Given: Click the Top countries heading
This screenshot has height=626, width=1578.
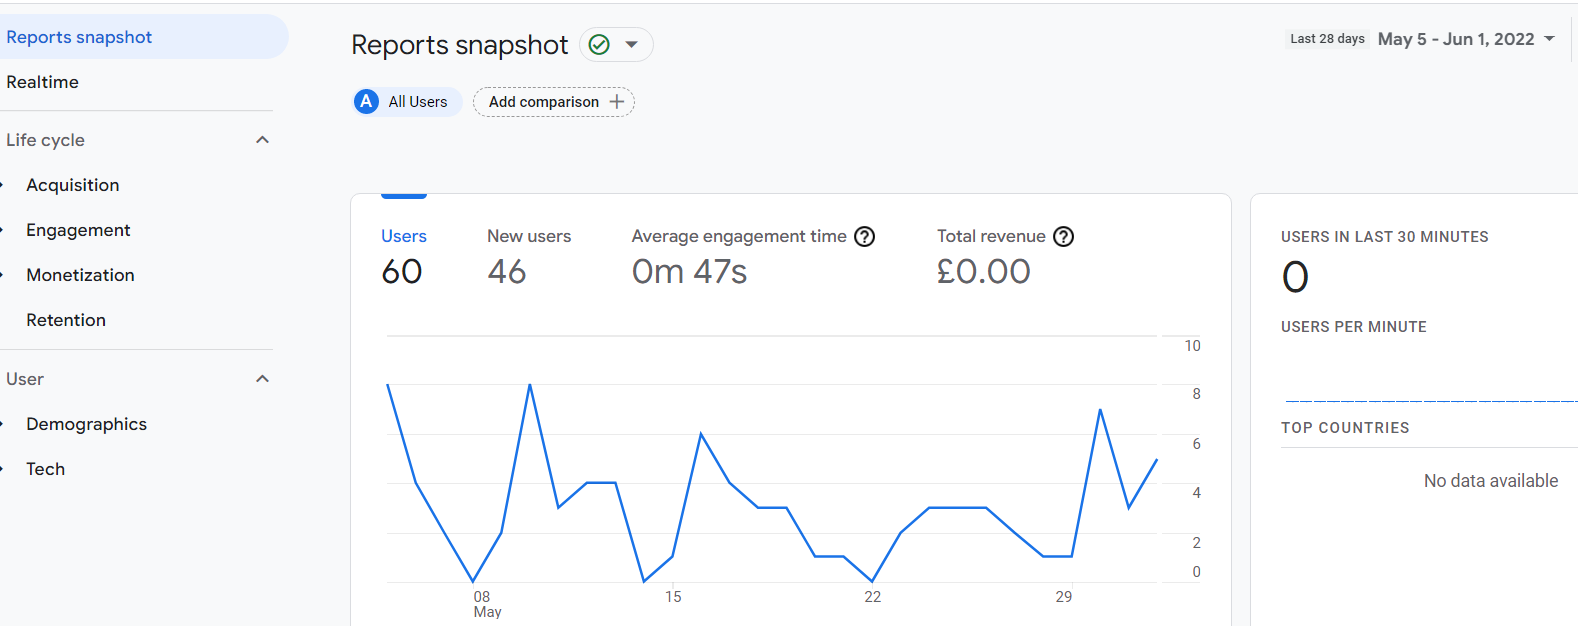Looking at the screenshot, I should coord(1345,428).
